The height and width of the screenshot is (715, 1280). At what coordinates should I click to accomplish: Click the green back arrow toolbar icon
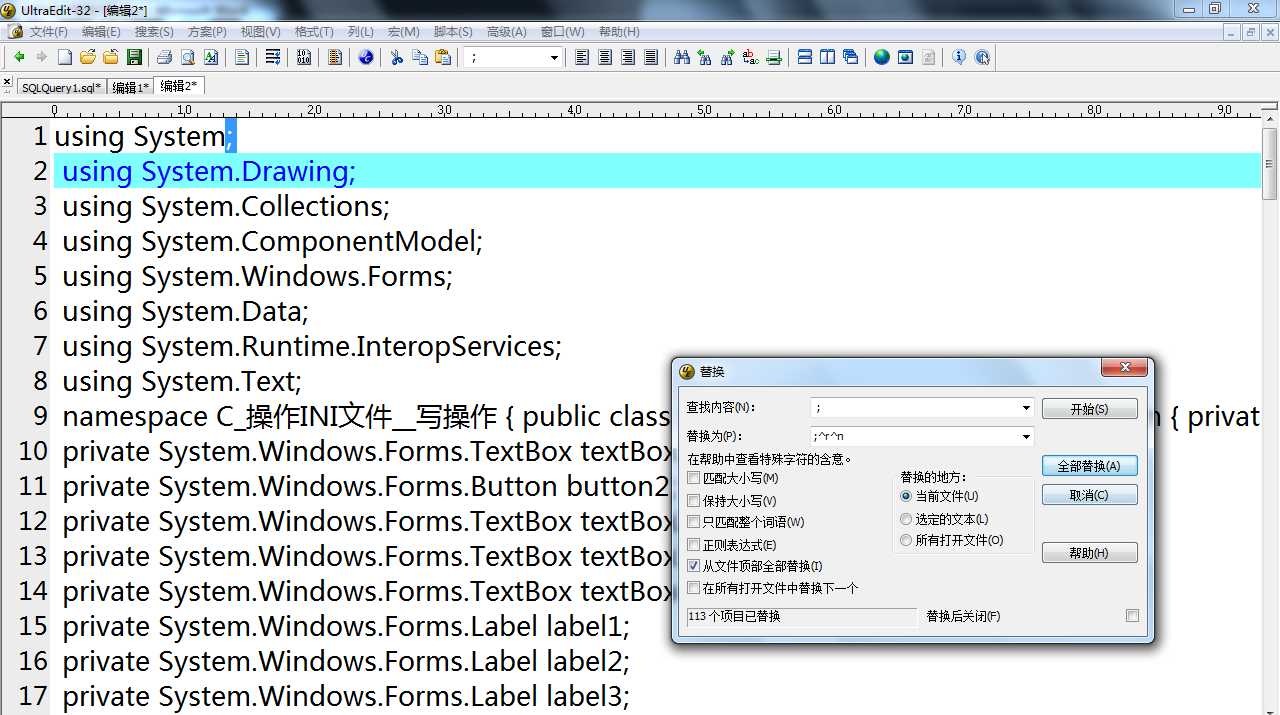(19, 57)
